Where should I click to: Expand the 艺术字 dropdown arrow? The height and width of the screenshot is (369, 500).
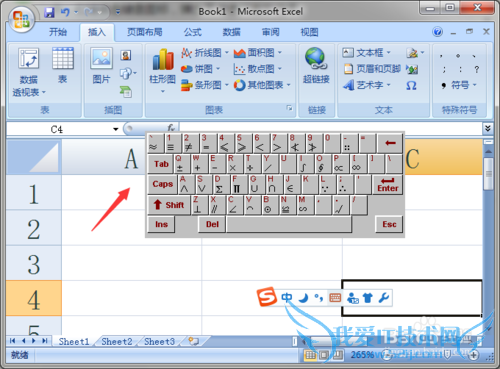click(x=388, y=85)
